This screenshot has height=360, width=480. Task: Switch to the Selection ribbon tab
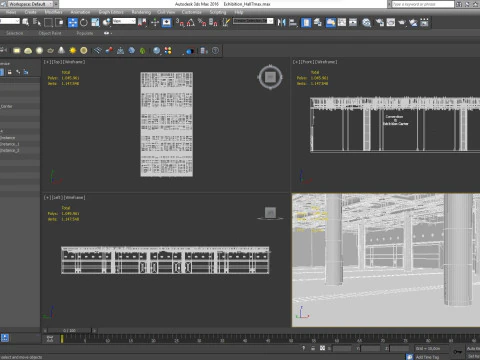click(14, 33)
